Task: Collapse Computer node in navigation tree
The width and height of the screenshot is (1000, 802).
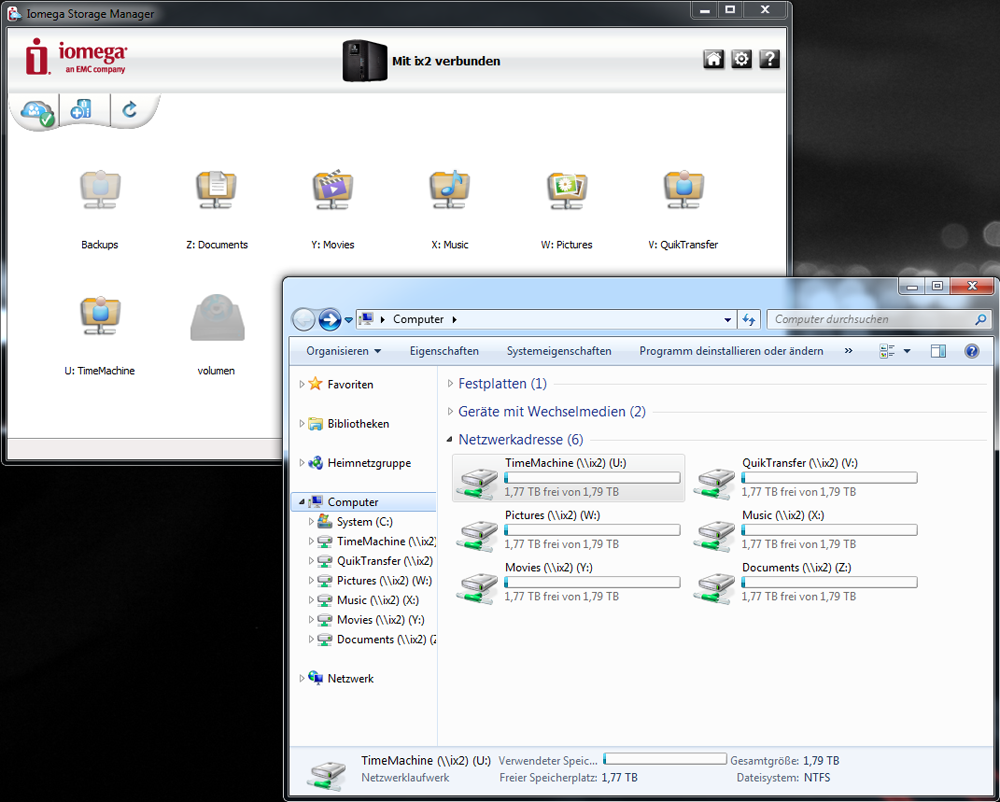Action: point(302,502)
